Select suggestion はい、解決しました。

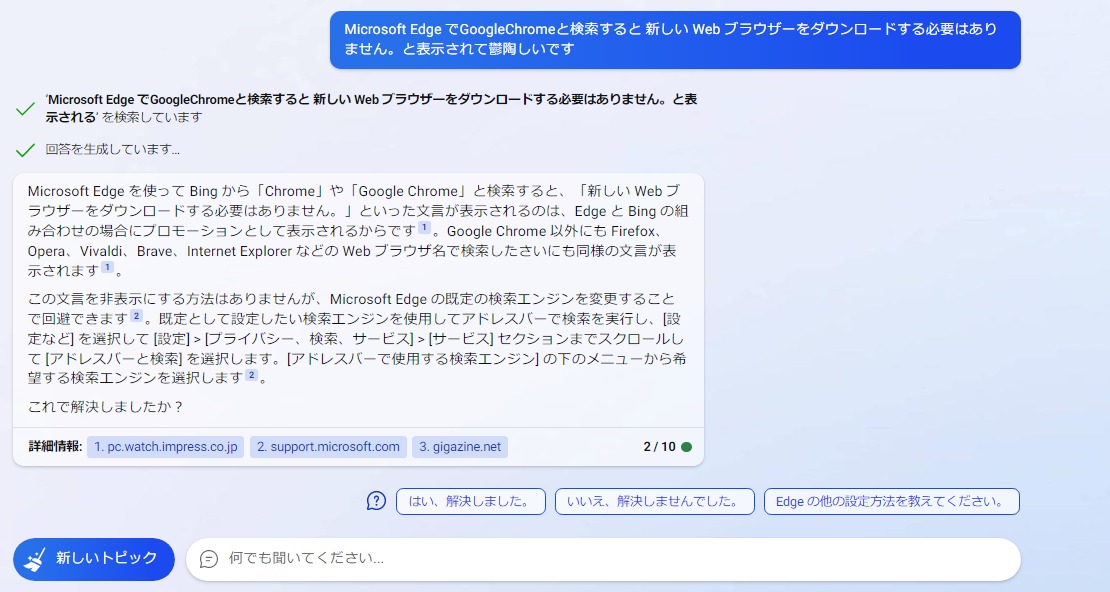pos(471,501)
